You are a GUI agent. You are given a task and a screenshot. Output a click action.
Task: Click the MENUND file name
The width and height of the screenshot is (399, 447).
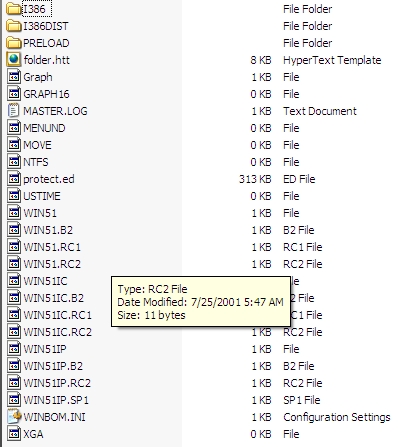click(44, 128)
